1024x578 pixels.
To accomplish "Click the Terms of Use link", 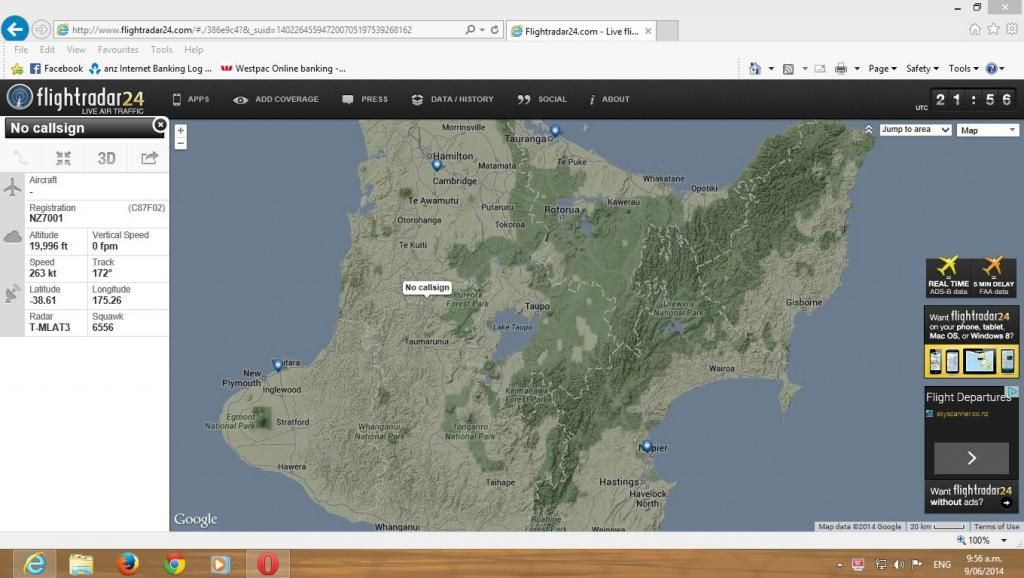I will (x=996, y=527).
